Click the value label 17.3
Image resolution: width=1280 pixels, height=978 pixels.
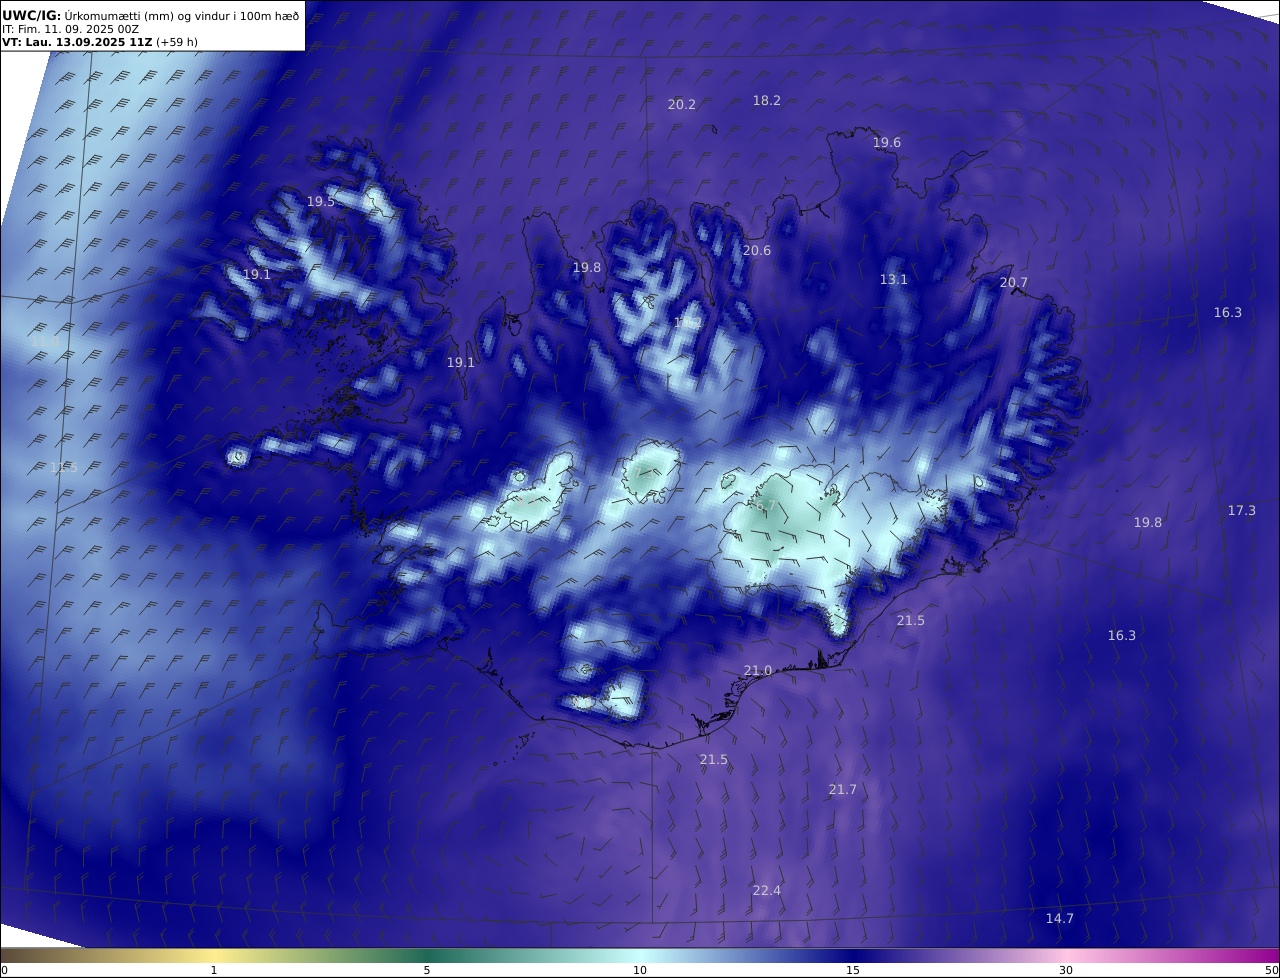coord(1242,511)
